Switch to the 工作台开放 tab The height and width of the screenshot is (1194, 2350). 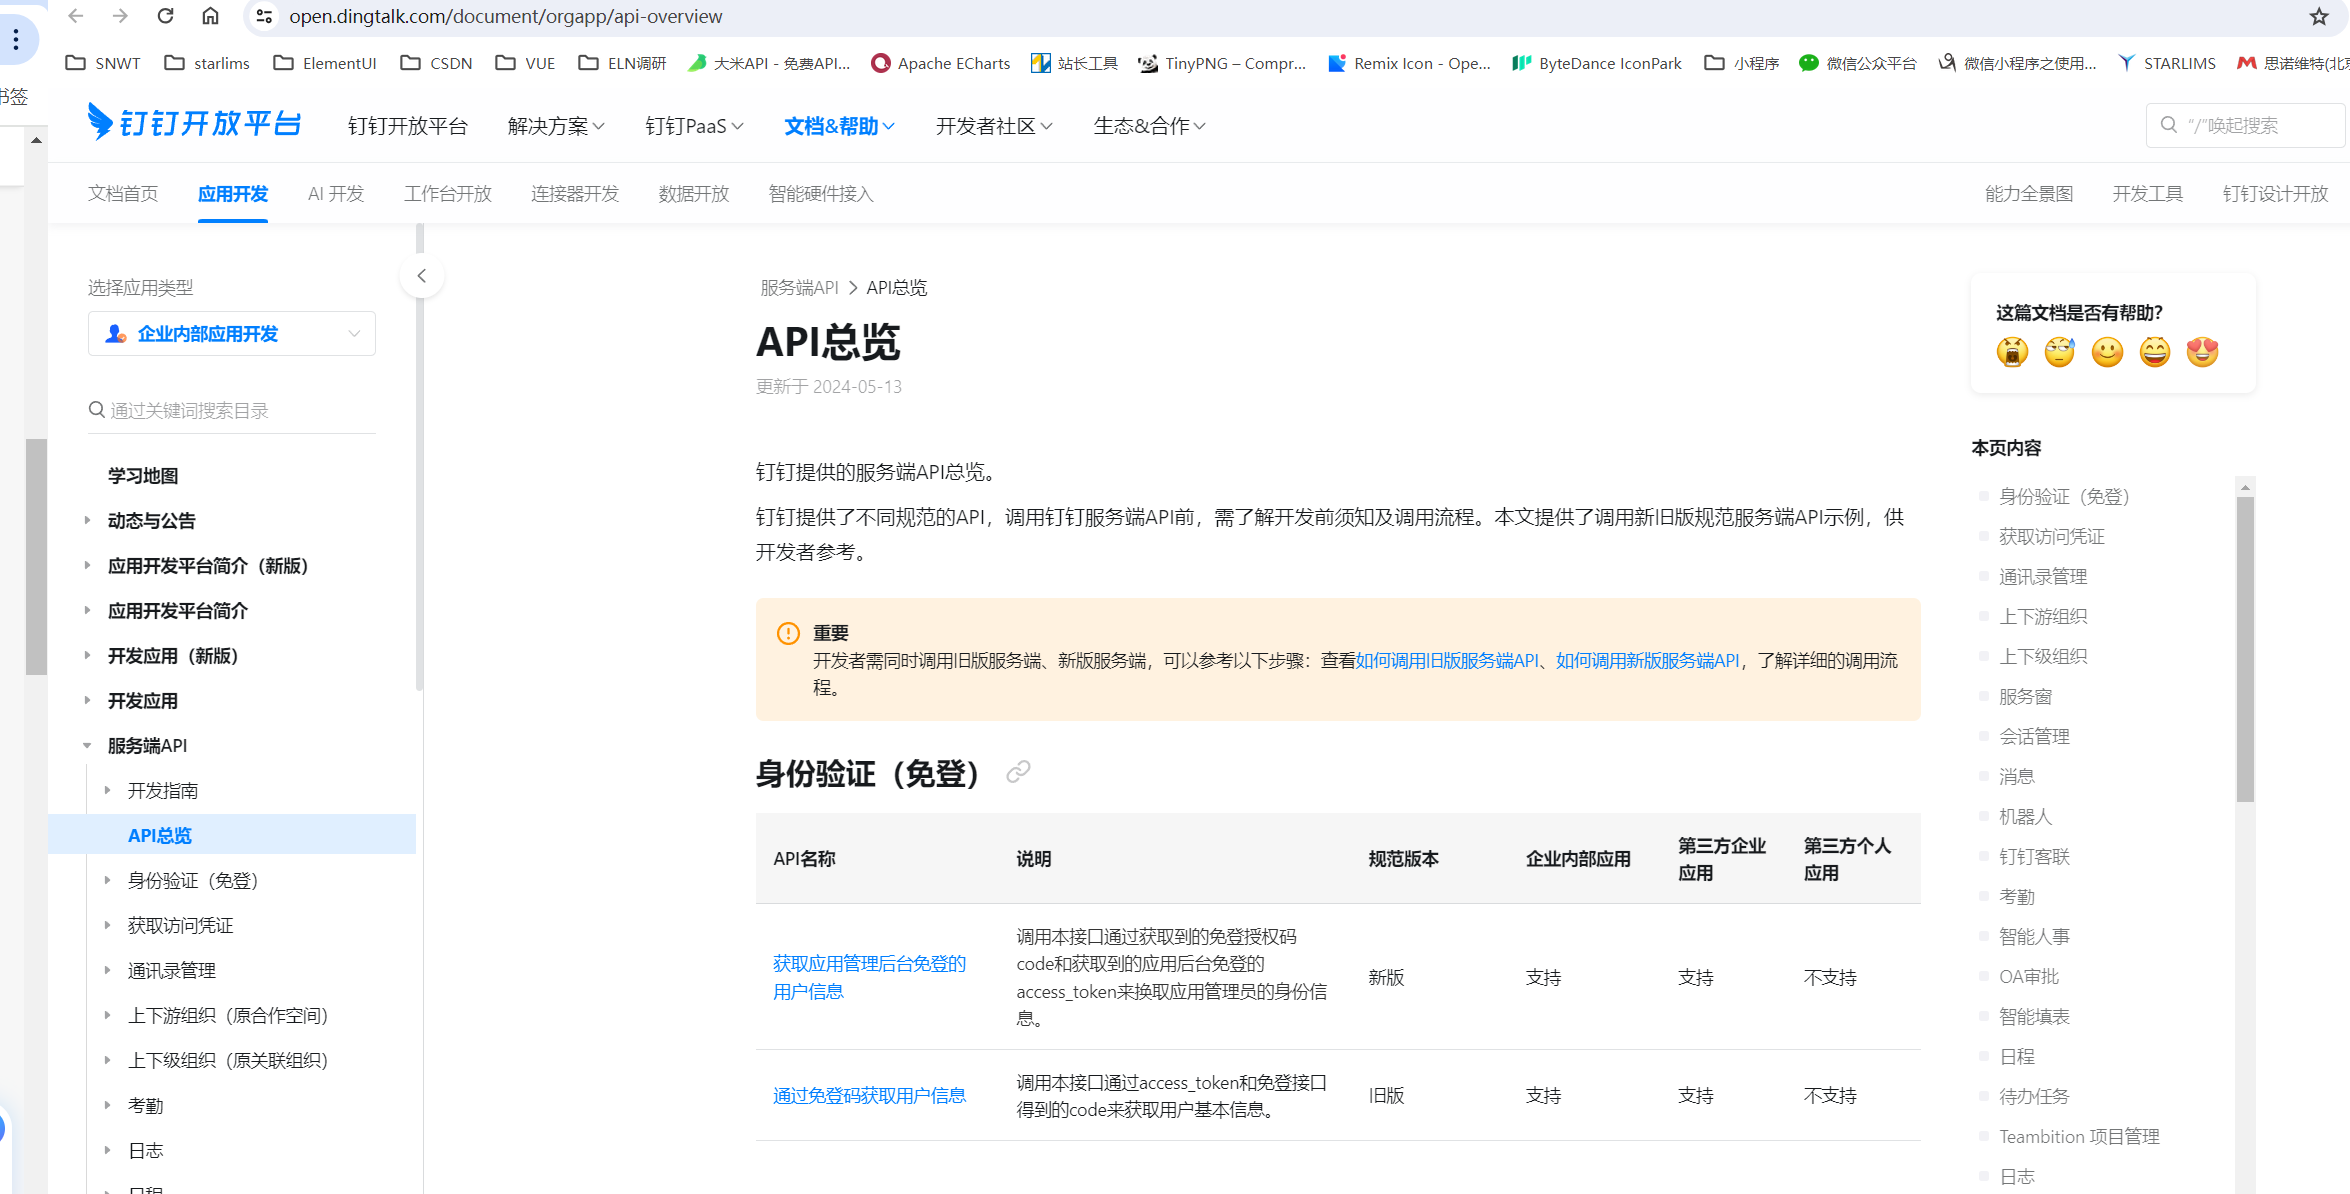tap(448, 194)
